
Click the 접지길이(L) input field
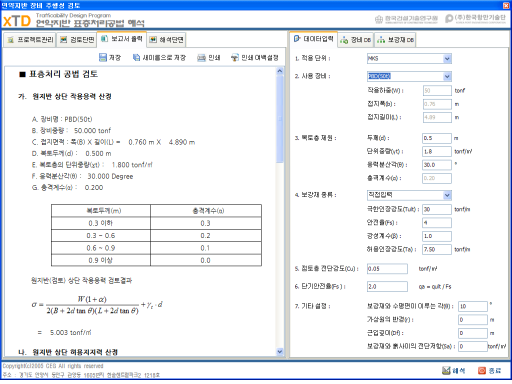tap(437, 117)
